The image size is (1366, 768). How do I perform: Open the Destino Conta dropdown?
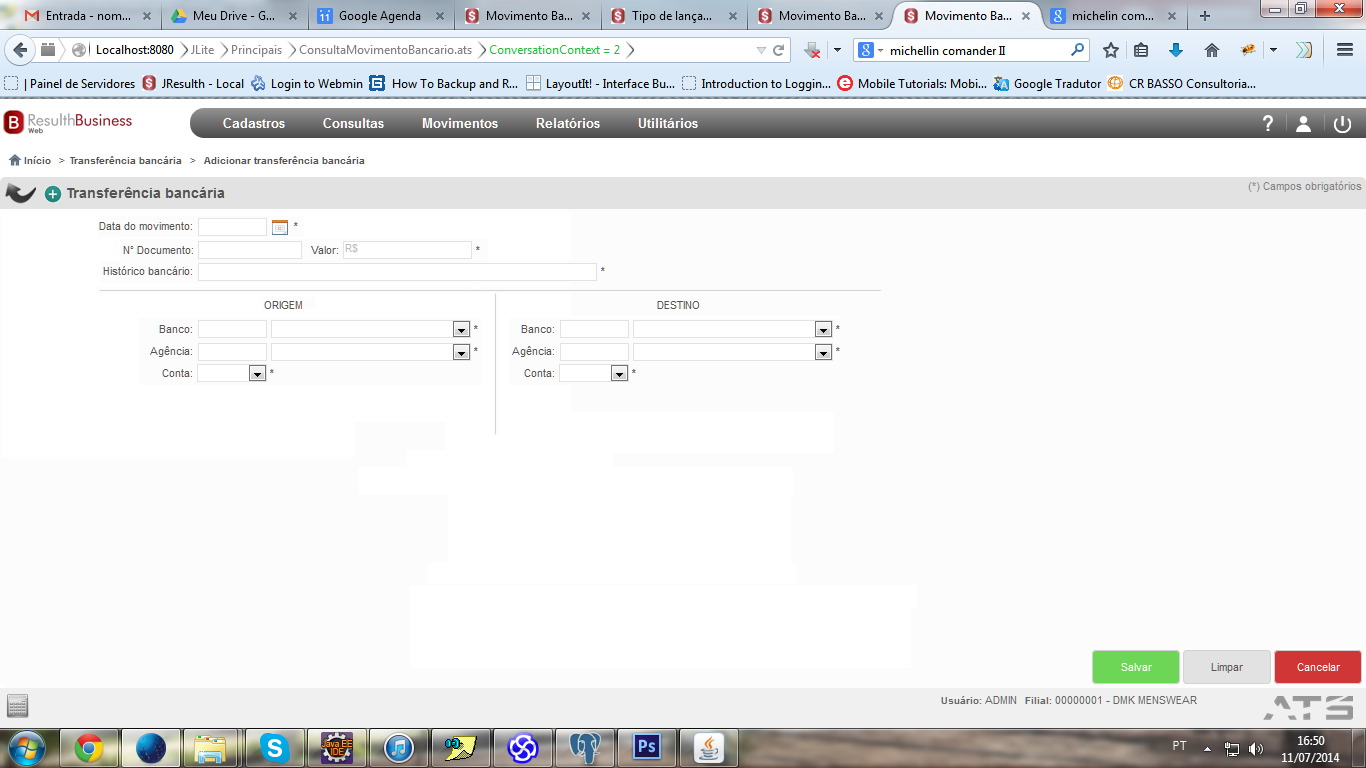point(619,373)
